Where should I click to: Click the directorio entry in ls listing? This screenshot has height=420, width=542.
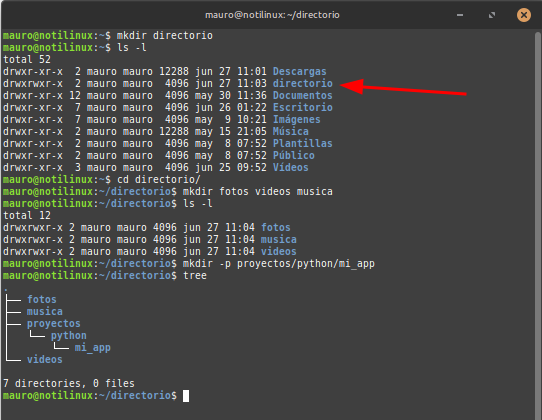tap(302, 83)
